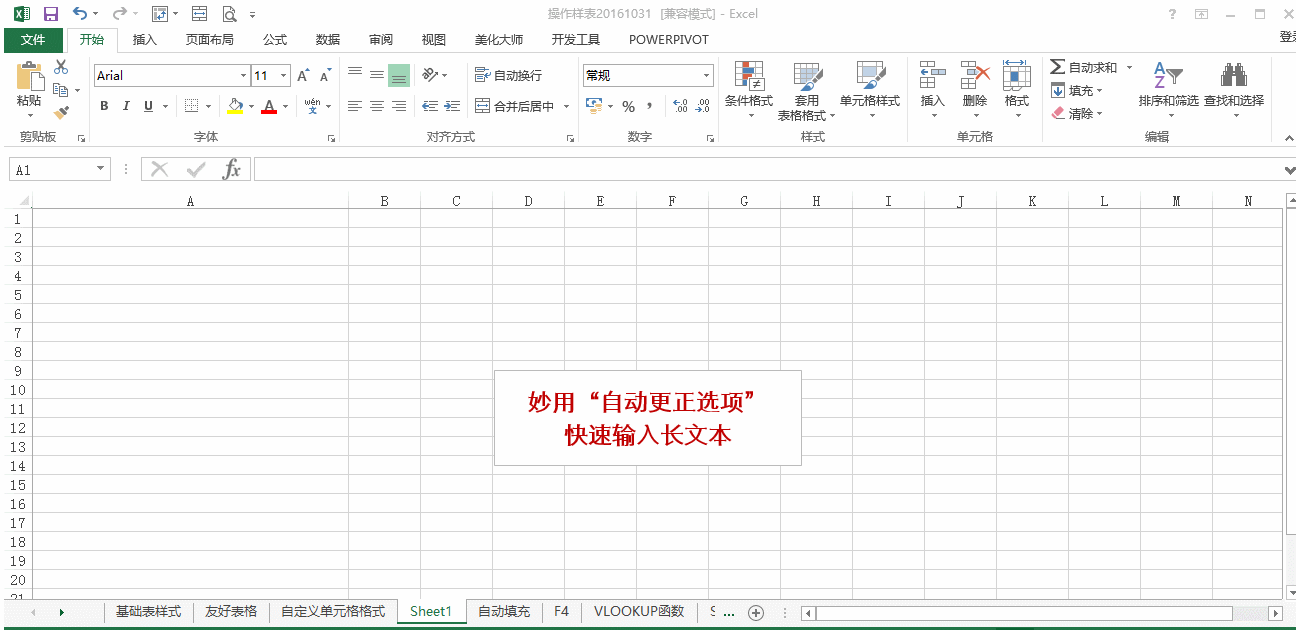This screenshot has width=1296, height=630.
Task: Click inside the formula bar input
Action: pyautogui.click(x=767, y=169)
